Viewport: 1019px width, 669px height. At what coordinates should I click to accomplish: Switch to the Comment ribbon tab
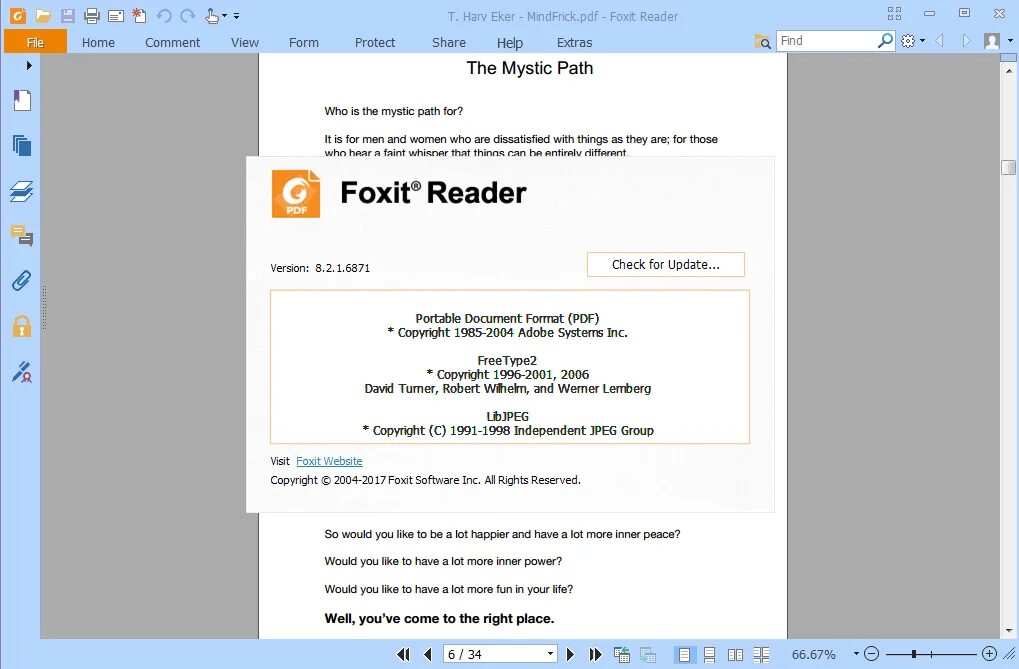172,42
